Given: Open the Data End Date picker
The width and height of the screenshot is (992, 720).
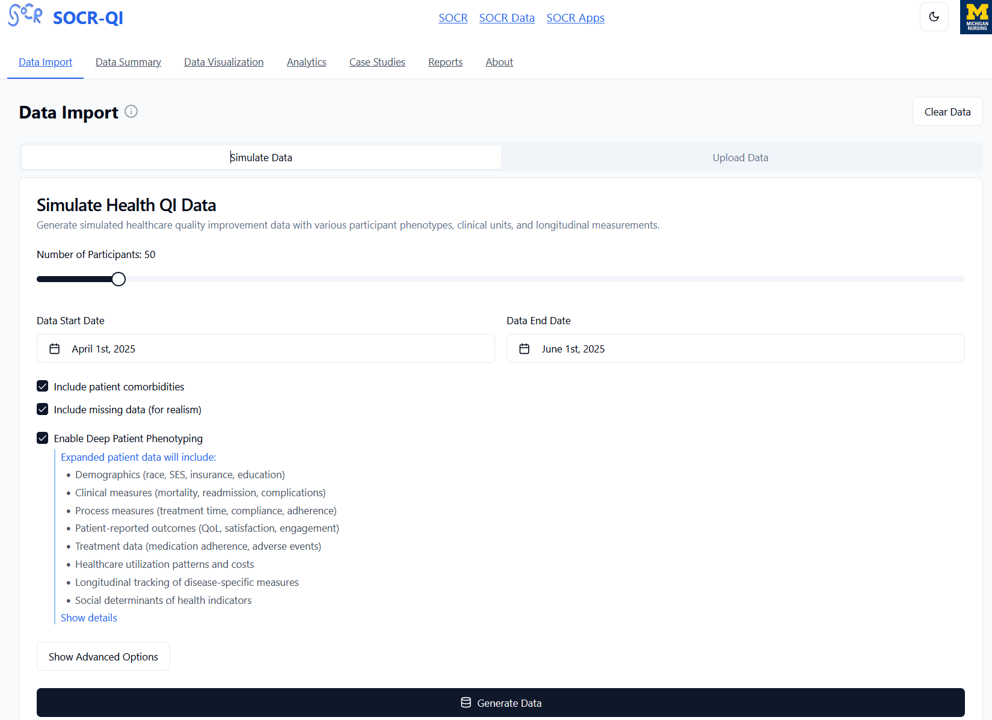Looking at the screenshot, I should tap(735, 349).
